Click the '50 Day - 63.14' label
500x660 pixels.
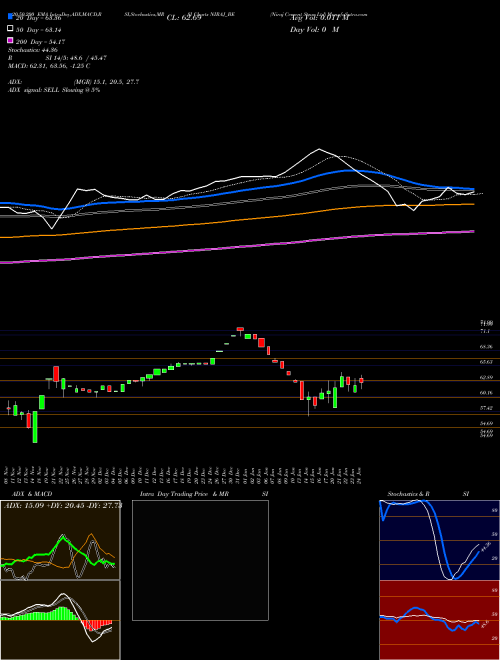click(x=39, y=30)
